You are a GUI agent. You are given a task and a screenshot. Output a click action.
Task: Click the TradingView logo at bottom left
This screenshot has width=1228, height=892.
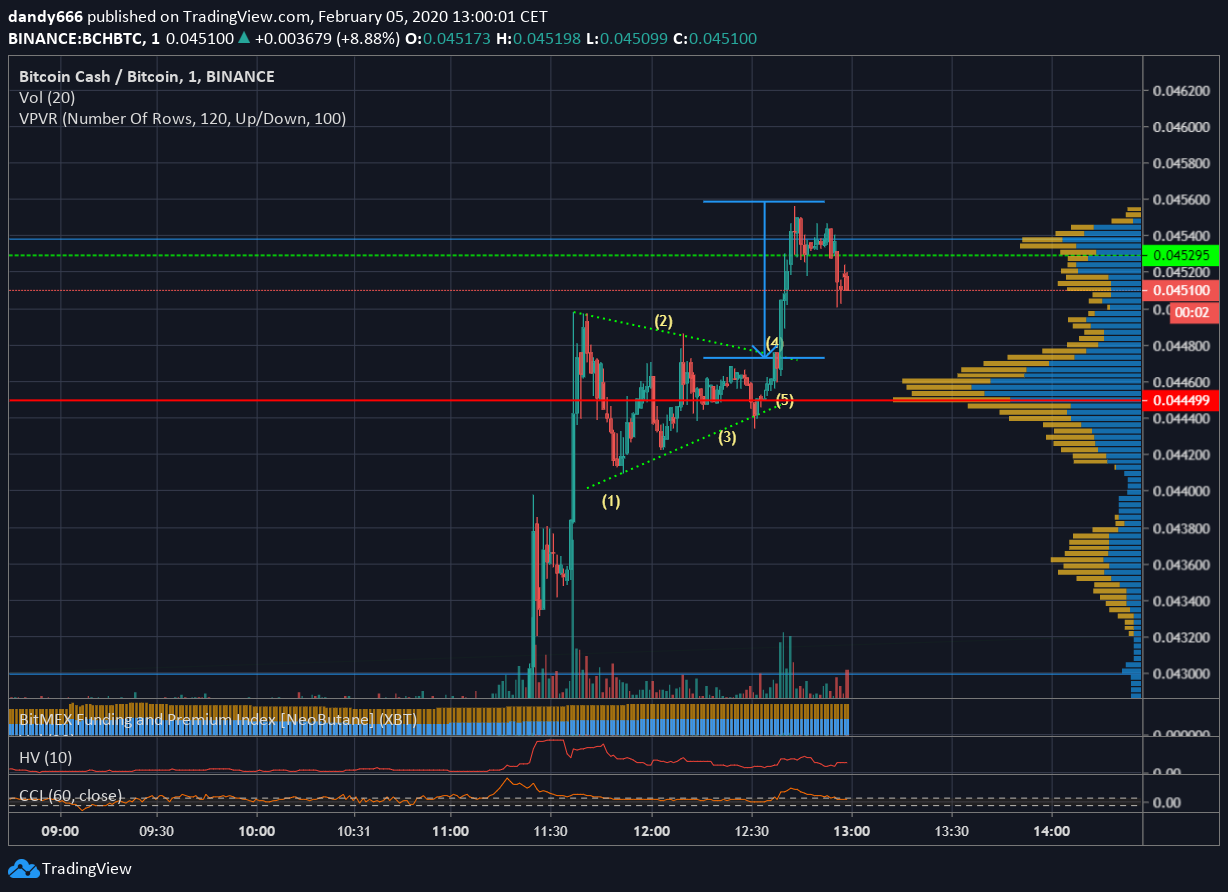70,869
